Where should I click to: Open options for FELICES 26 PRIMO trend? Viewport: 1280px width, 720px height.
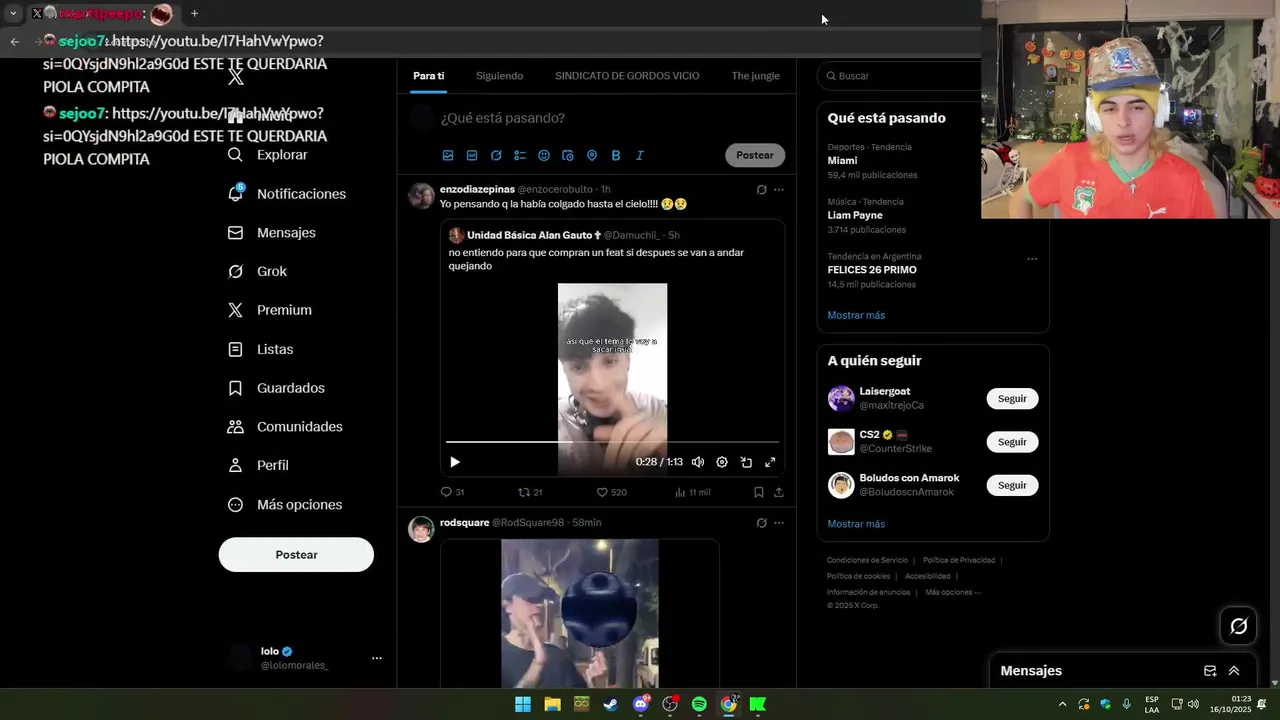click(1032, 259)
